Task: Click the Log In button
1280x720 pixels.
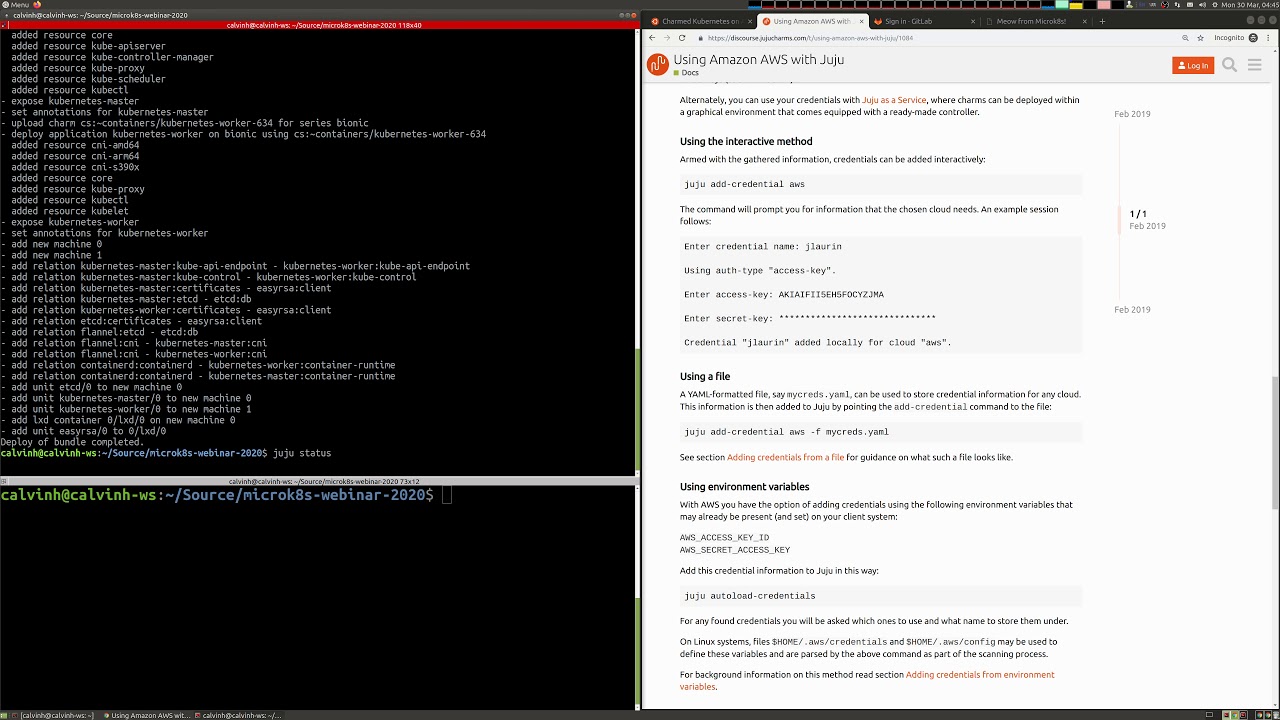Action: click(x=1192, y=65)
